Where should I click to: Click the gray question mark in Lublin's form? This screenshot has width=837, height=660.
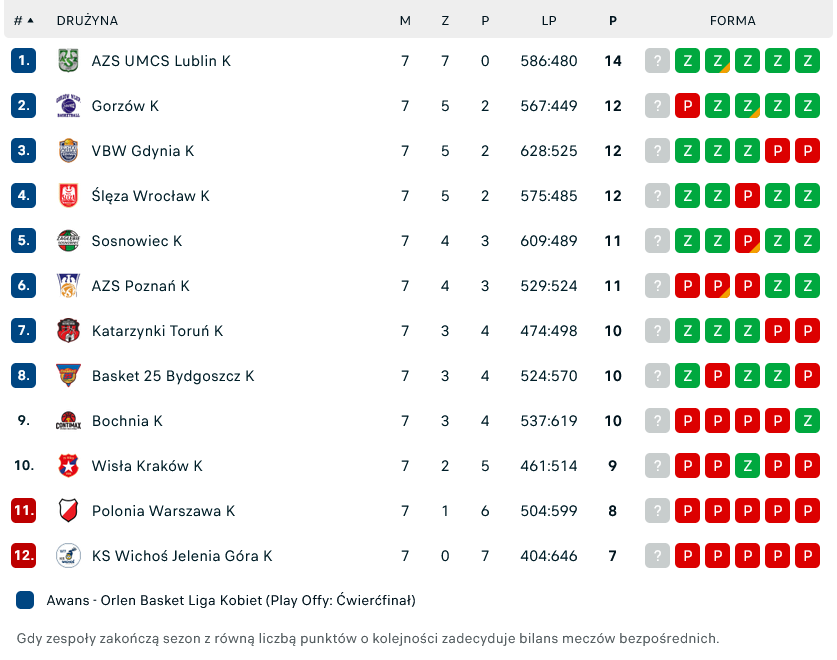(657, 61)
